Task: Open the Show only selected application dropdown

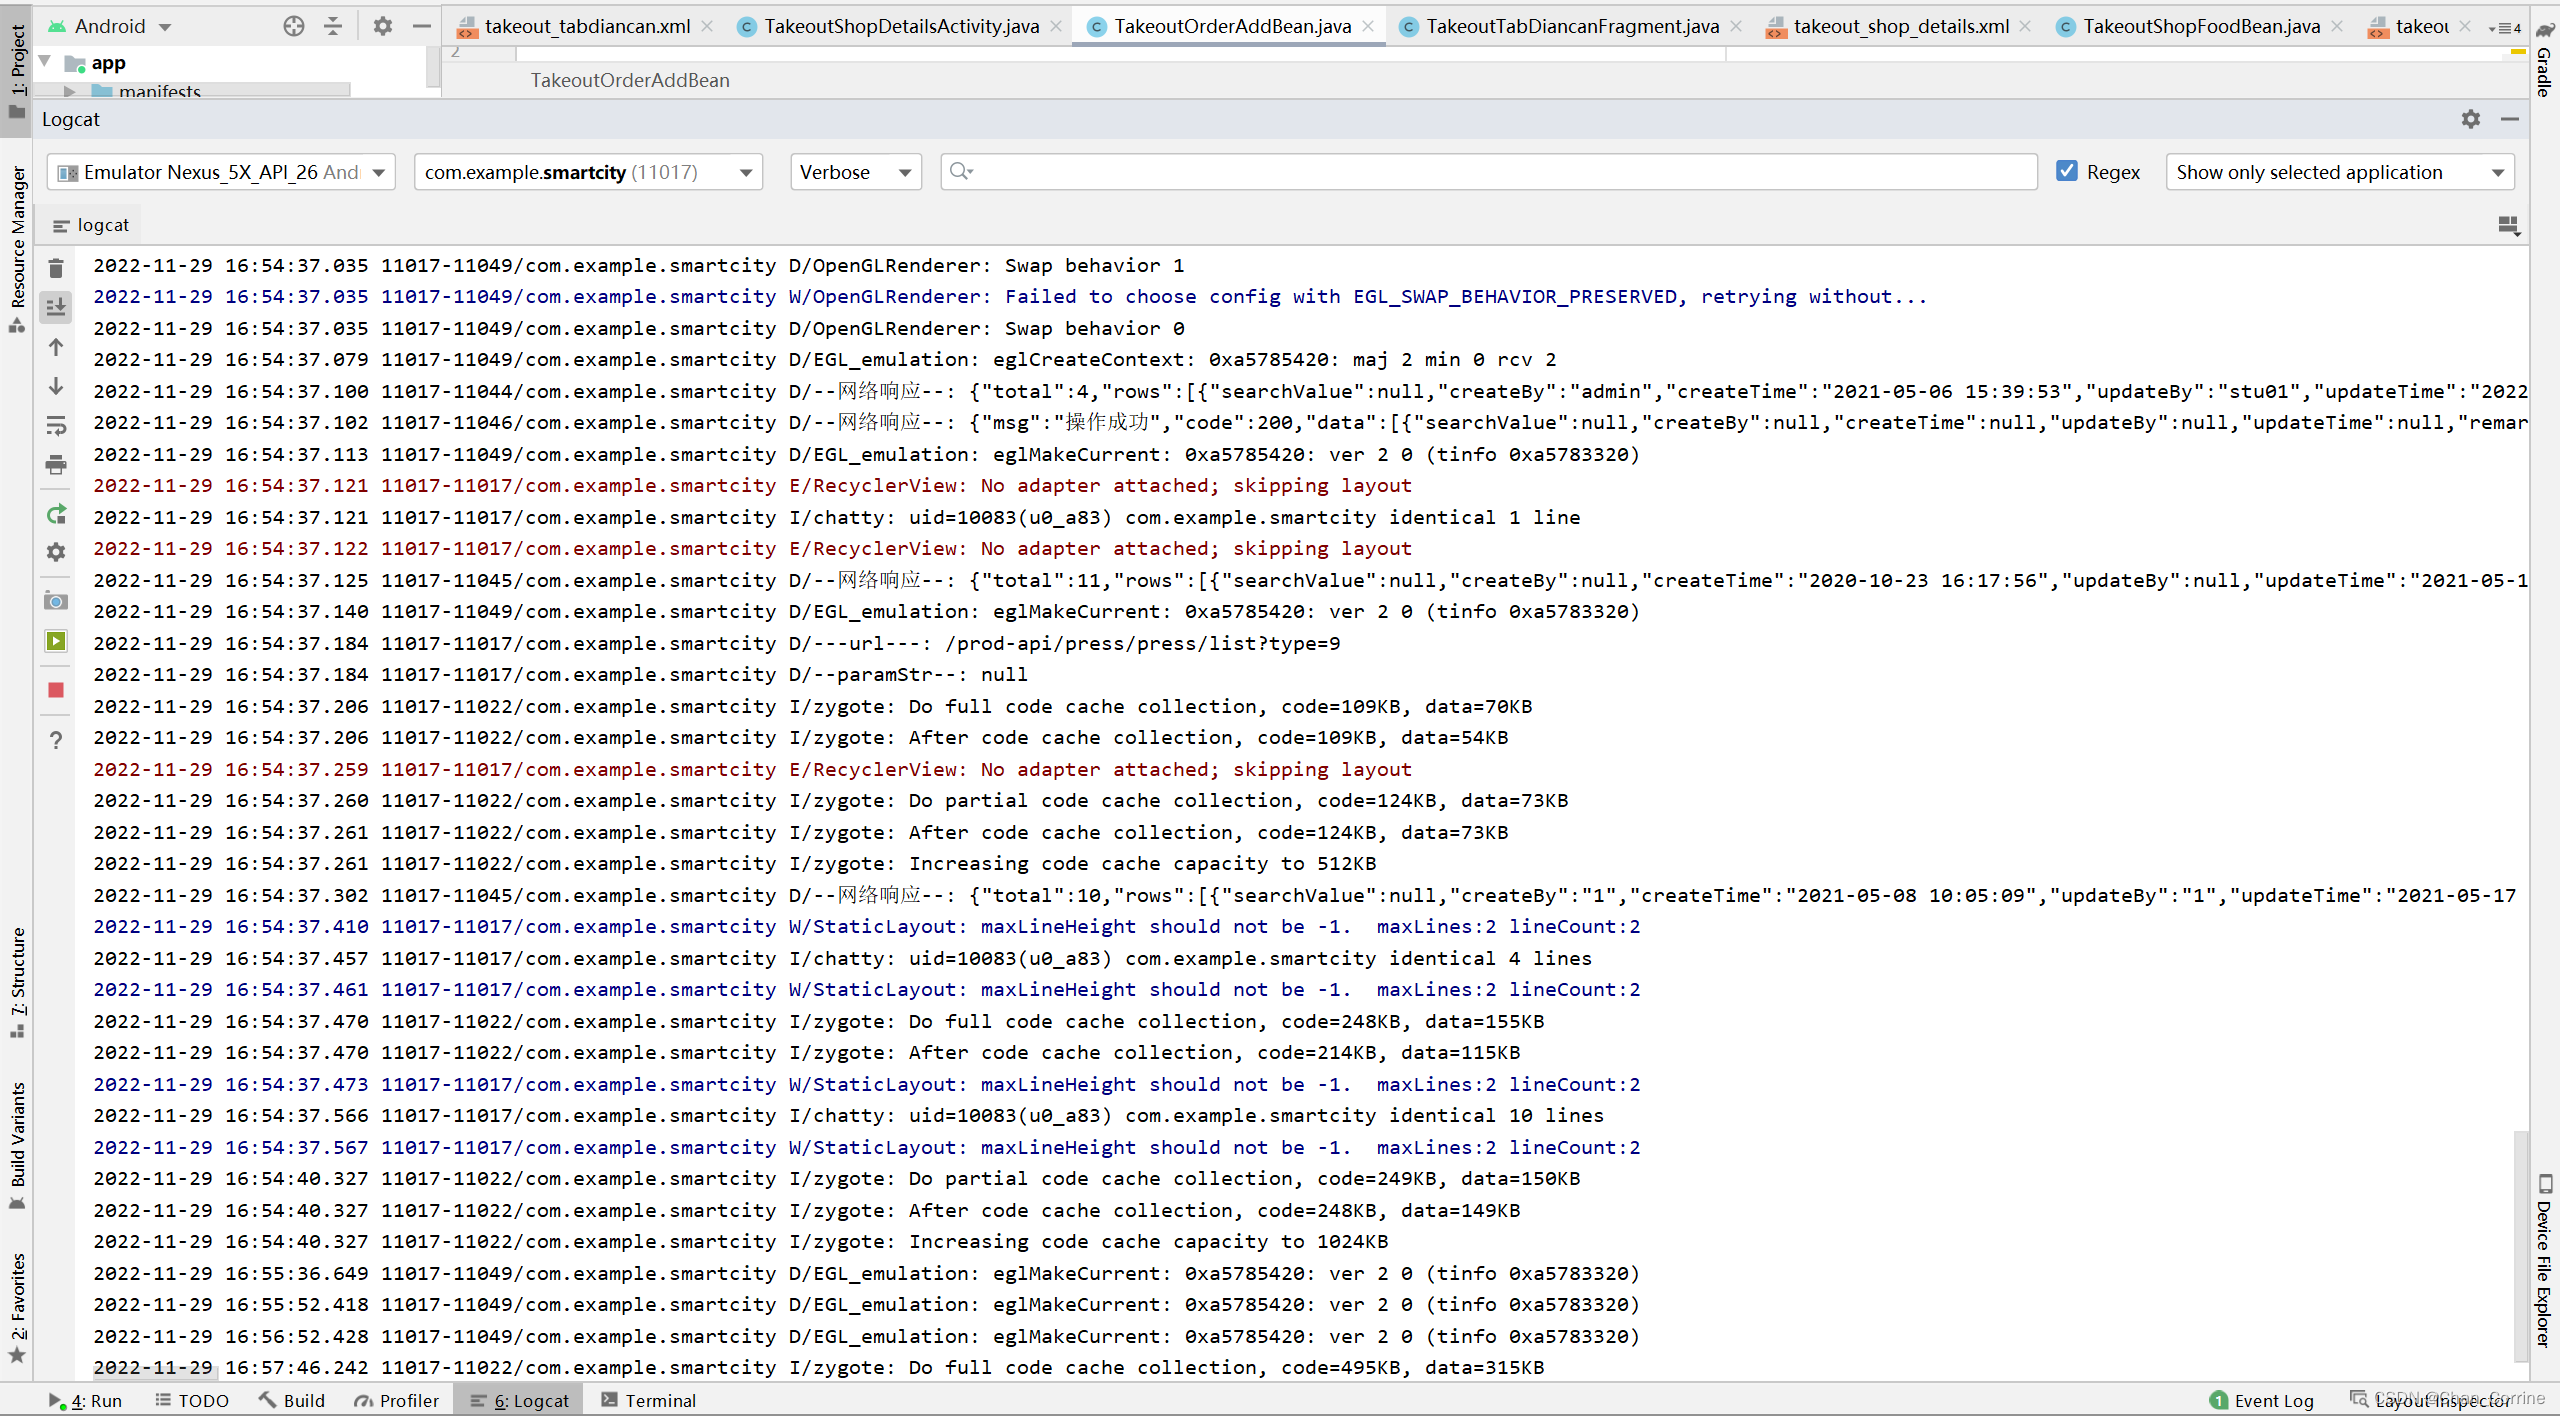Action: tap(2339, 171)
